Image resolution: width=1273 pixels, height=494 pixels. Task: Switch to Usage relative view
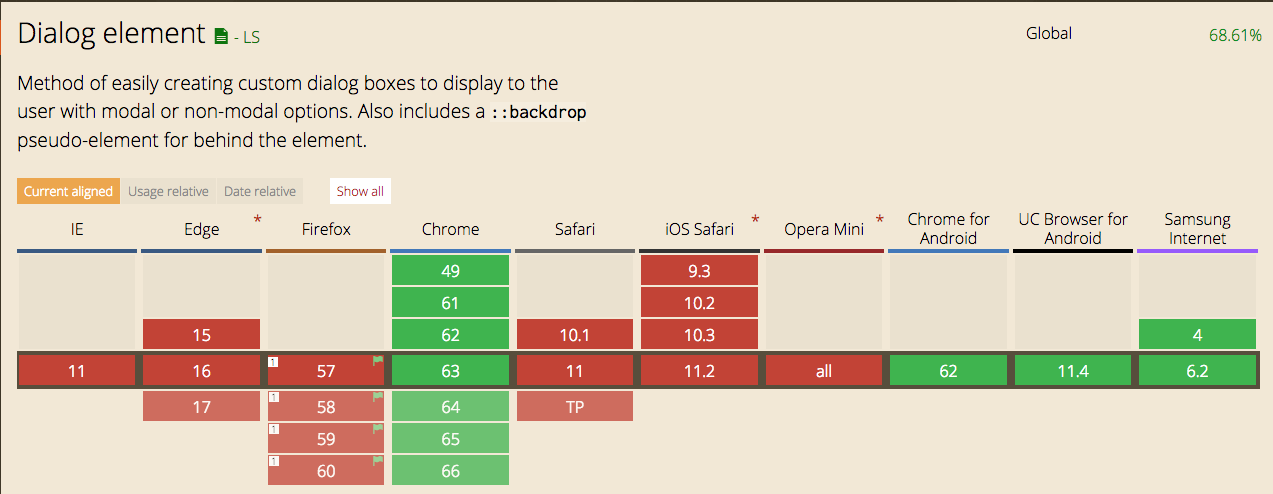168,191
